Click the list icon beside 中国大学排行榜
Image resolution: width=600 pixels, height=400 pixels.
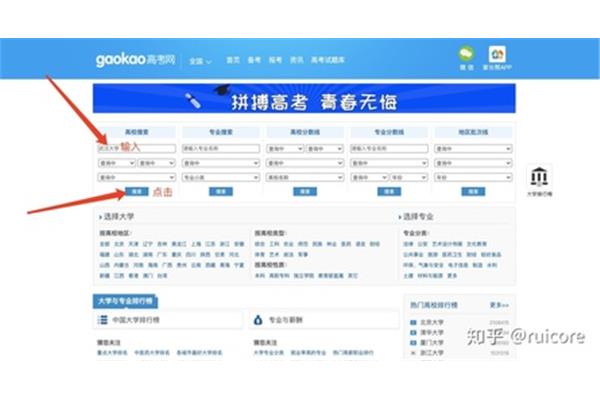click(103, 320)
